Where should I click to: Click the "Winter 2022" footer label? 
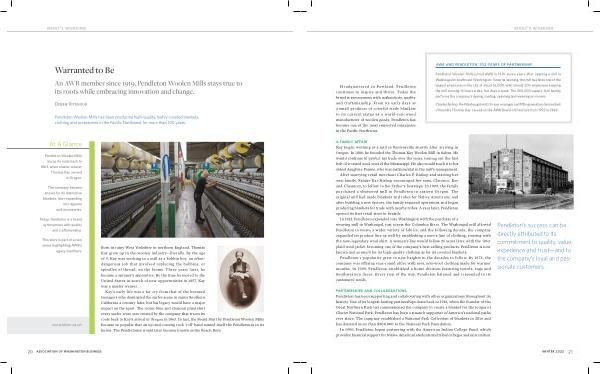pos(553,351)
